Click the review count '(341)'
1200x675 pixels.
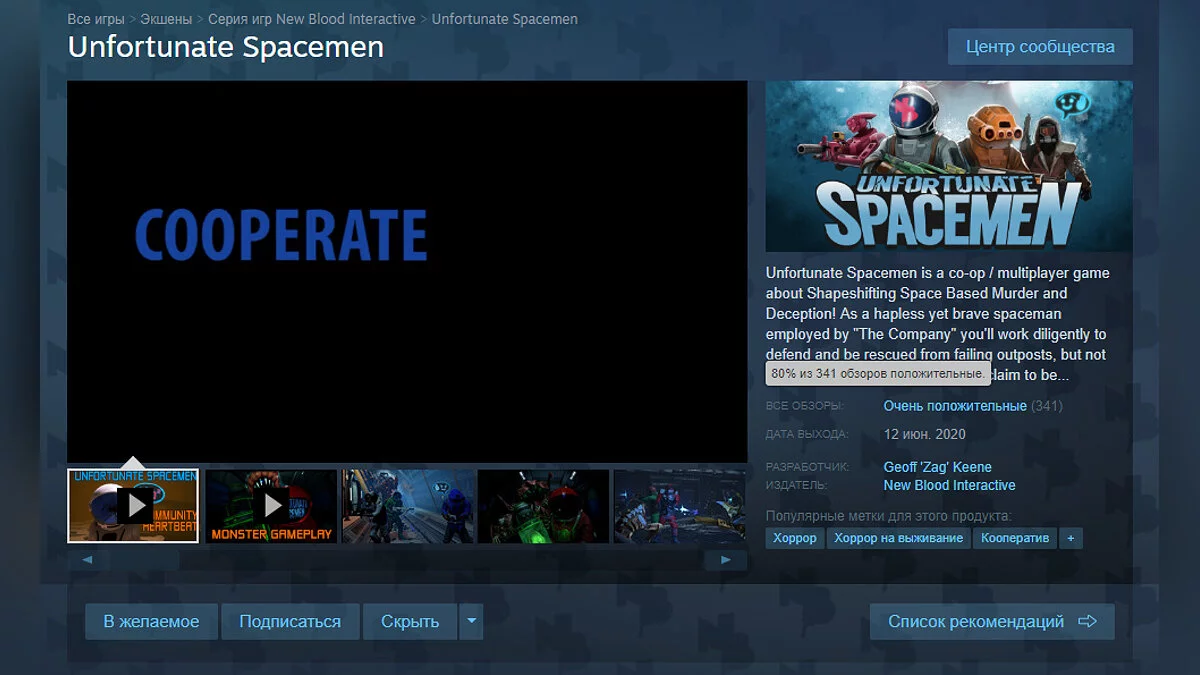(1047, 406)
